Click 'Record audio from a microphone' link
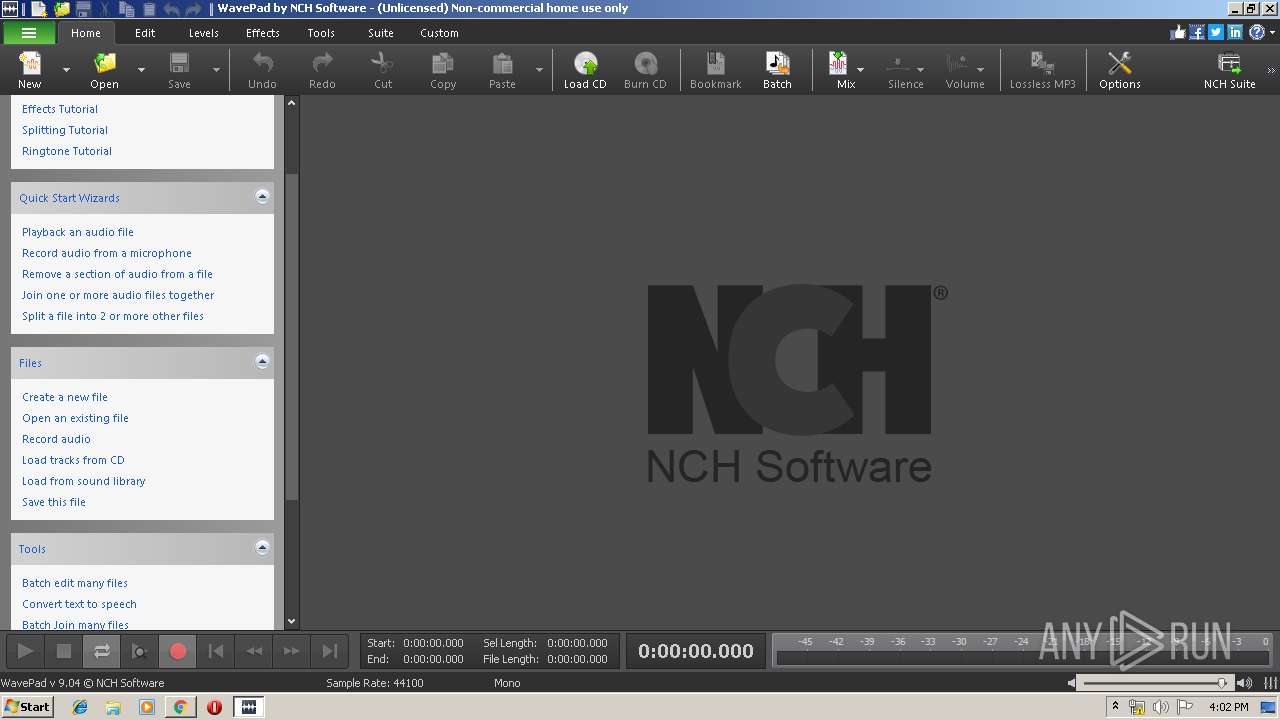 (107, 253)
